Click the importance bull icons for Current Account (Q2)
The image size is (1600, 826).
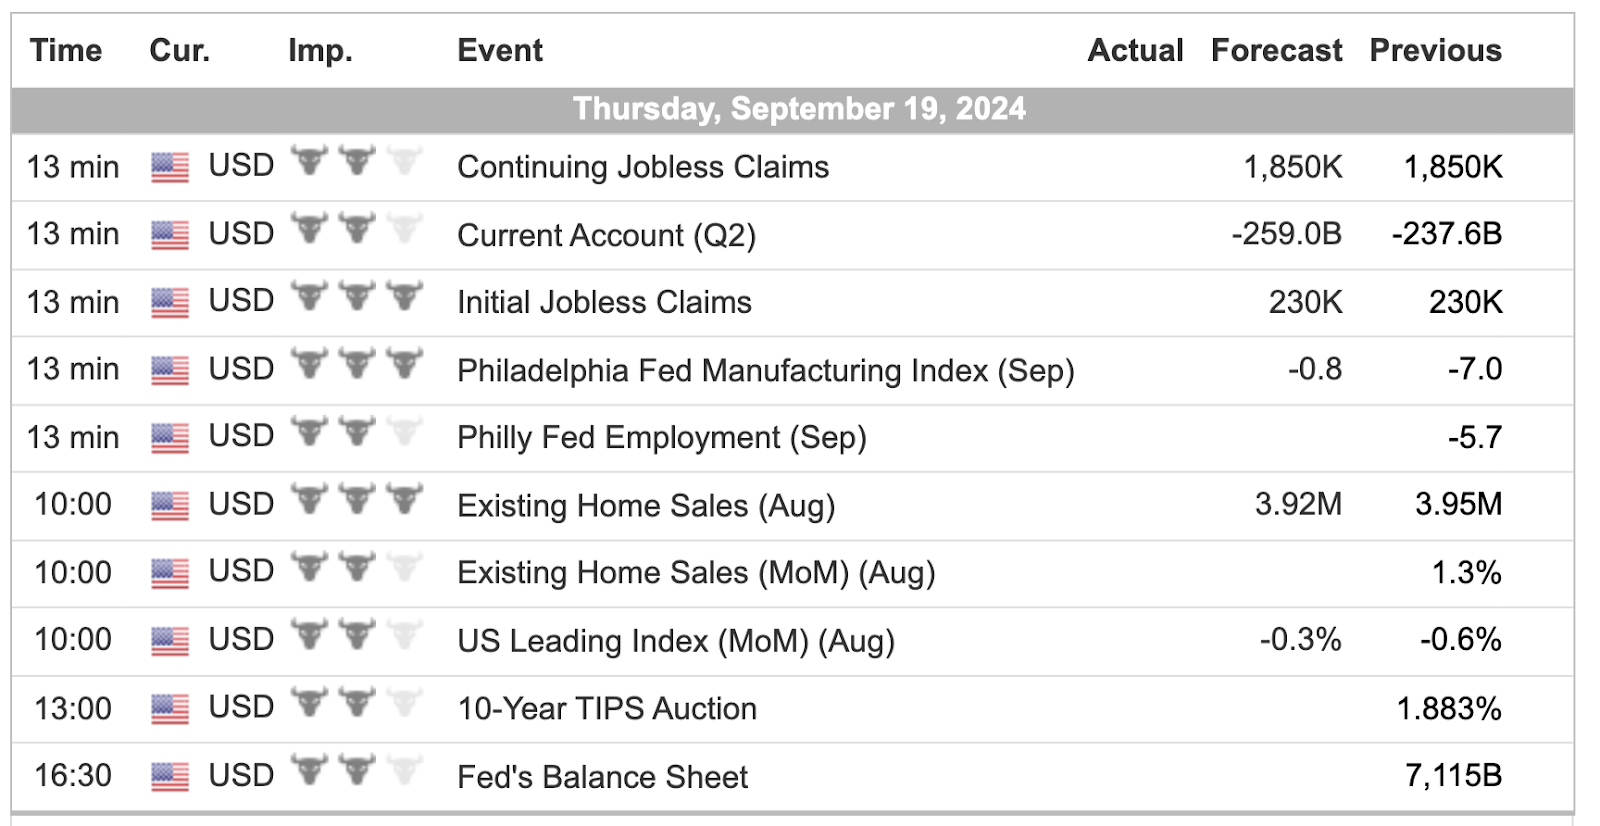click(x=356, y=230)
